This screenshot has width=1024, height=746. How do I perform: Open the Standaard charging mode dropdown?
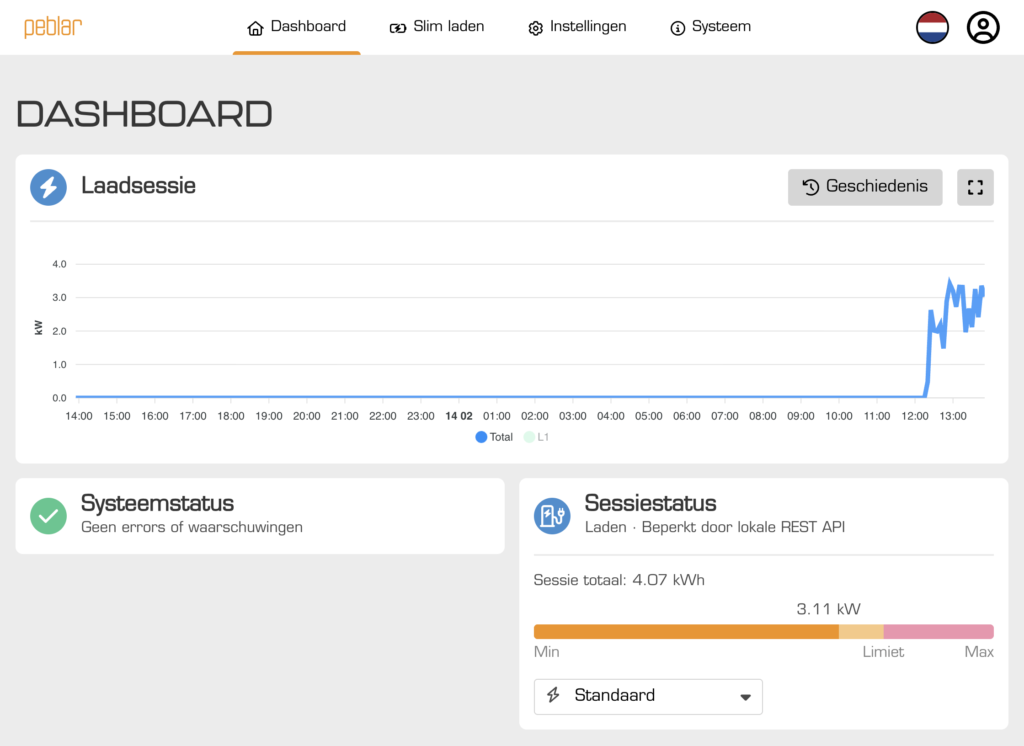click(x=648, y=696)
